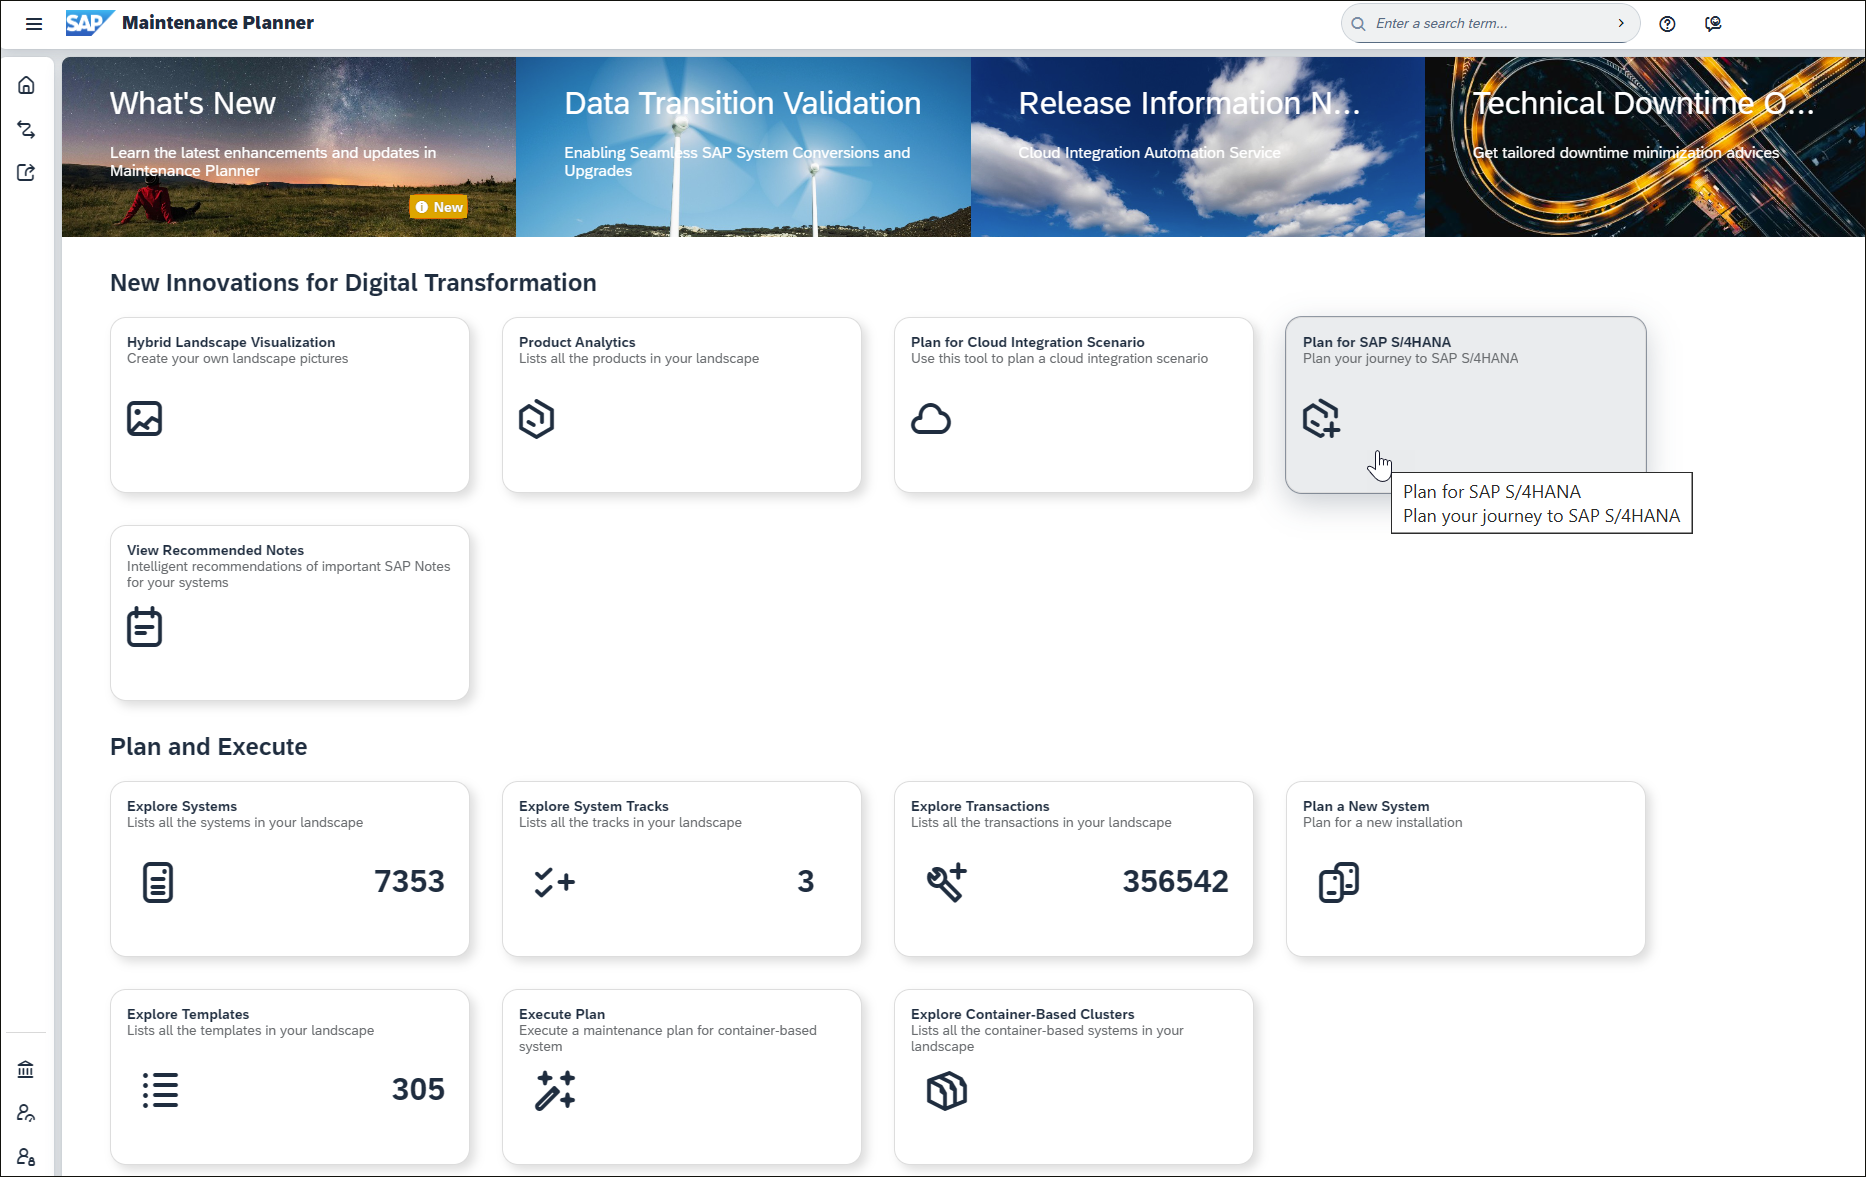The height and width of the screenshot is (1177, 1866).
Task: Click the SAP logo
Action: (89, 23)
